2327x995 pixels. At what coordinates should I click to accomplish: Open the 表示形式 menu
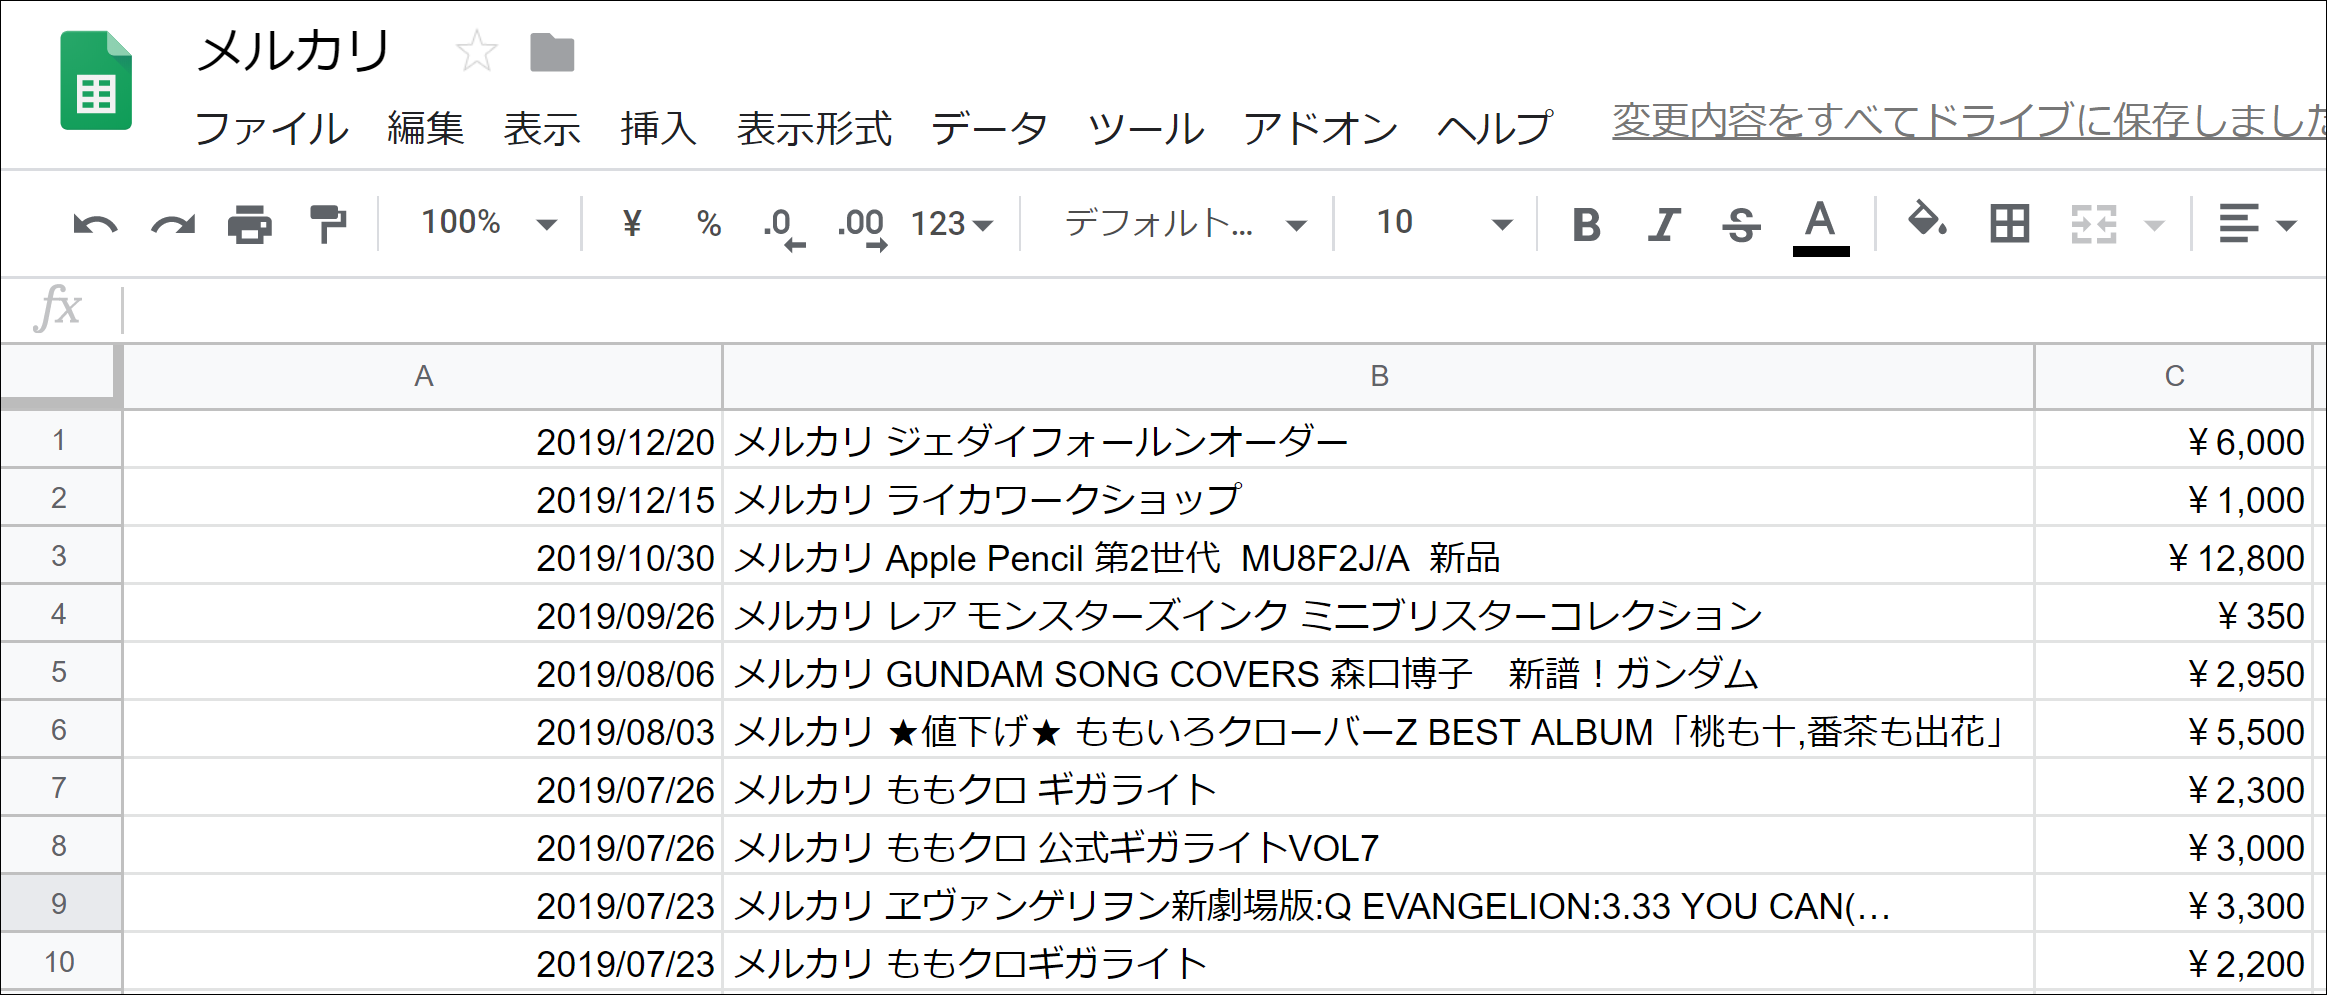click(814, 128)
